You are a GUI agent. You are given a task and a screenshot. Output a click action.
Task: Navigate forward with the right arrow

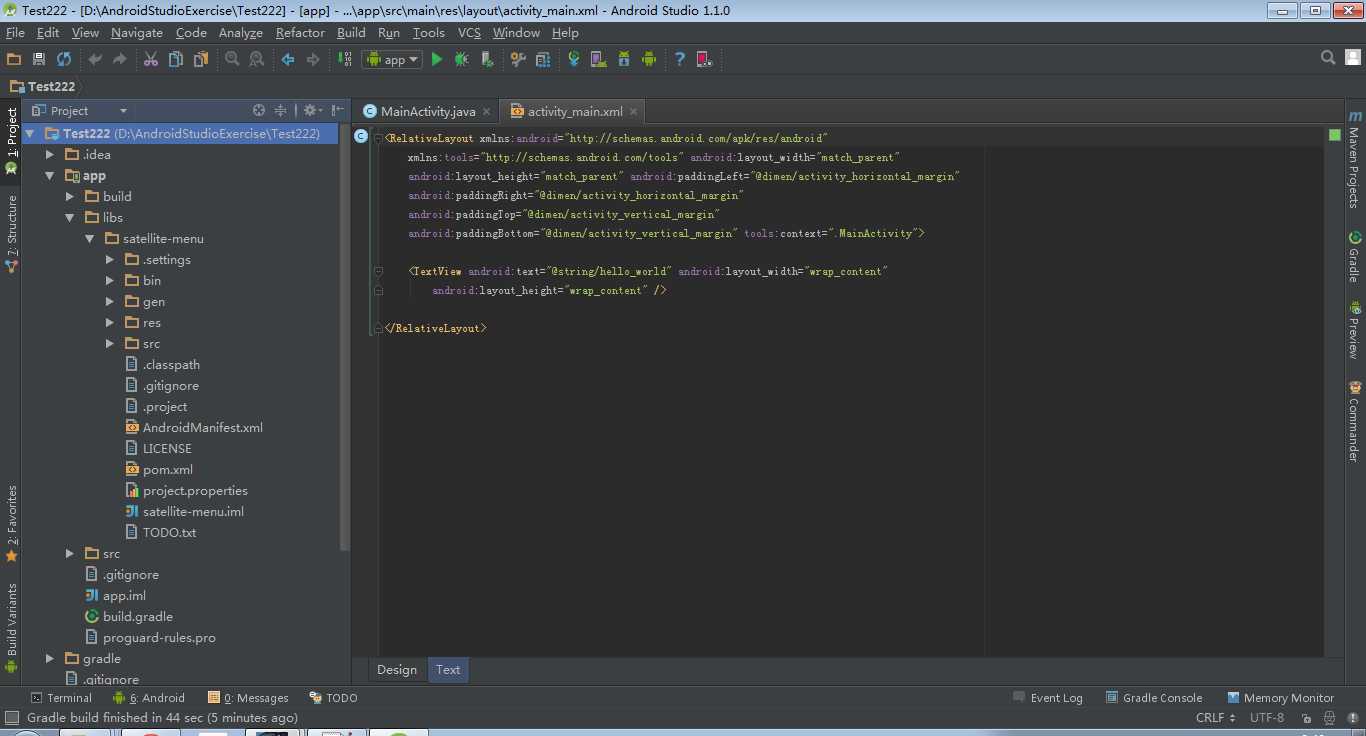[x=313, y=59]
